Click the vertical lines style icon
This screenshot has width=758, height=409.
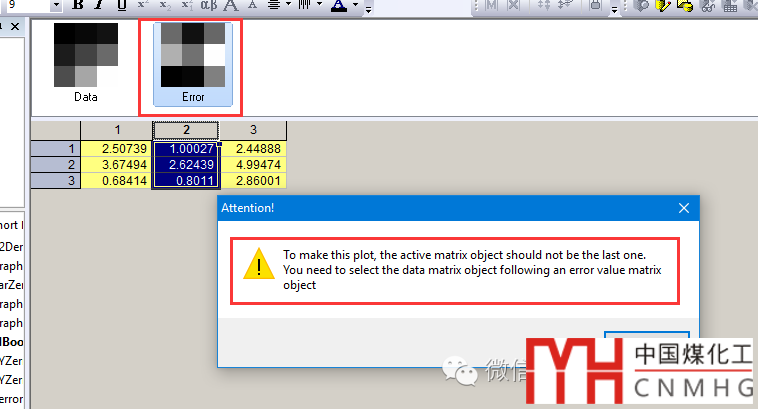point(304,5)
